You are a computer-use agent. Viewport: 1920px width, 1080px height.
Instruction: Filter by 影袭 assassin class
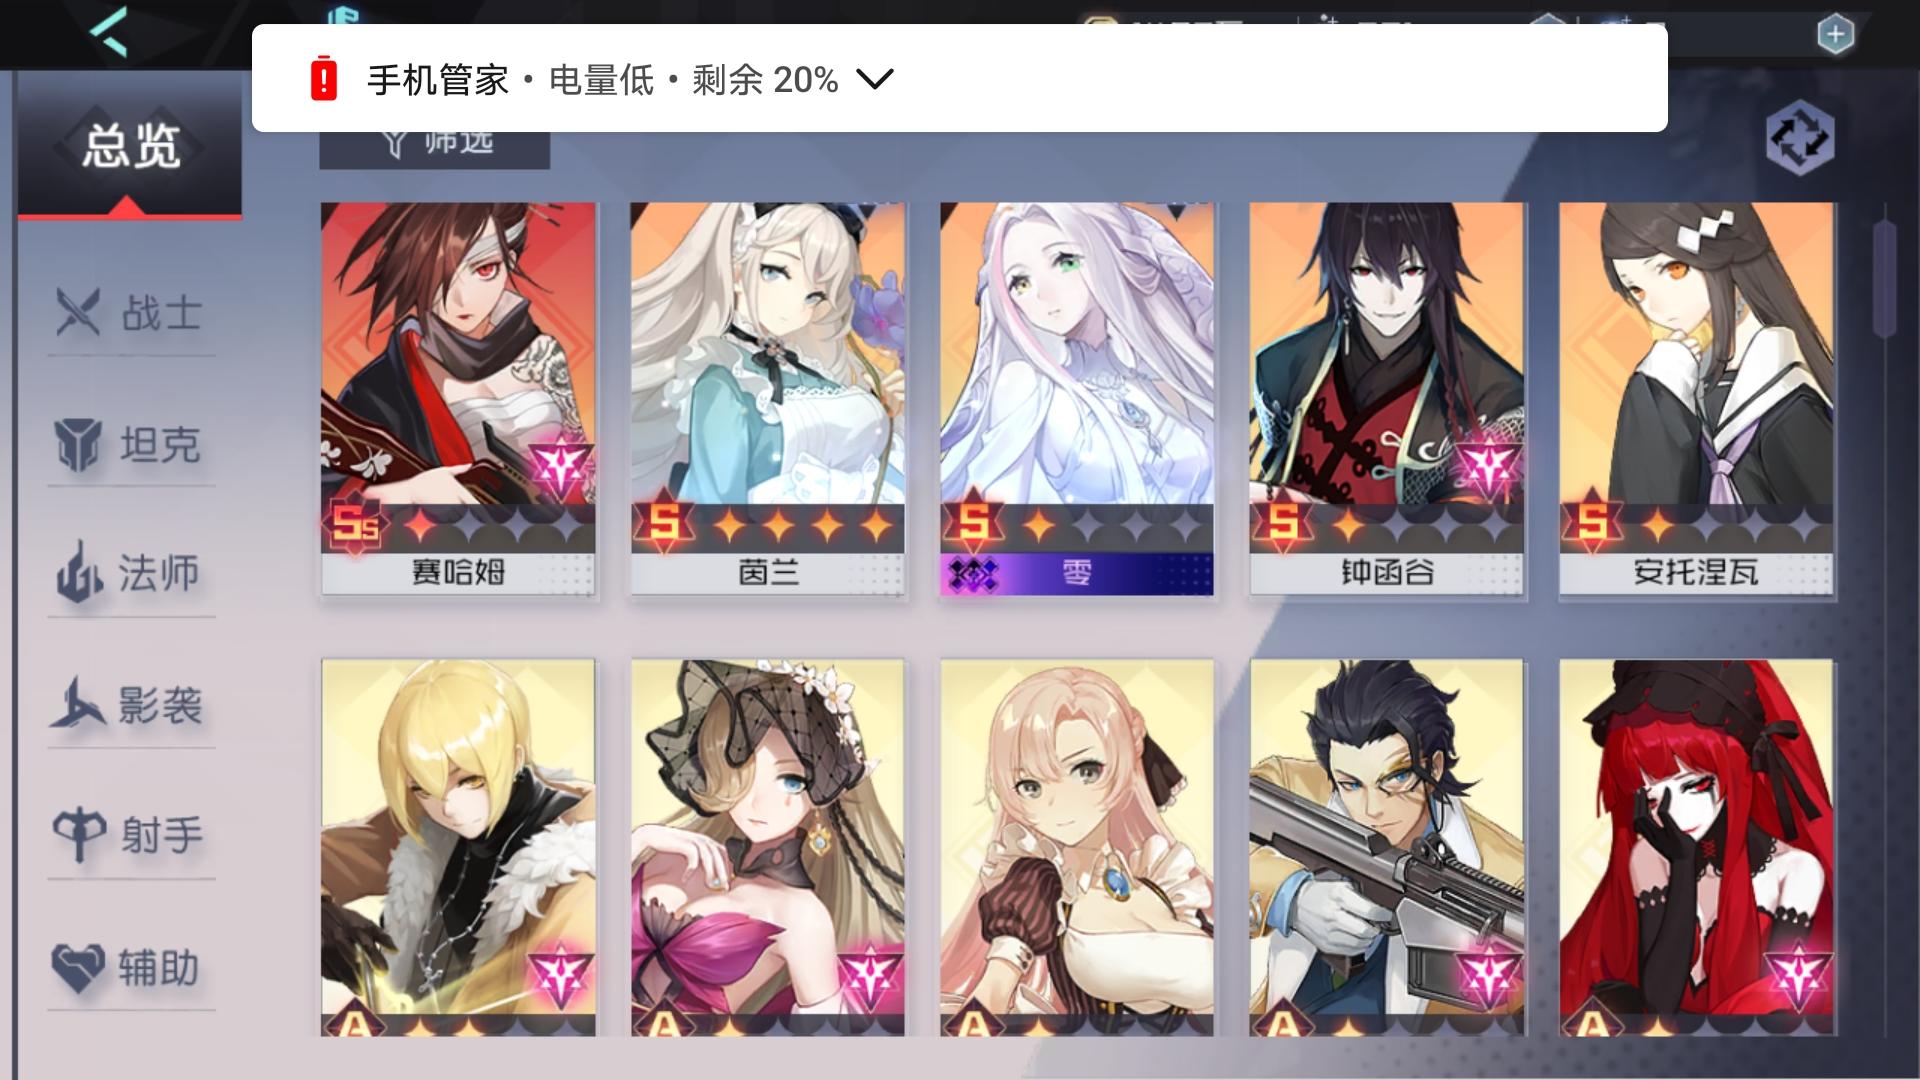tap(130, 706)
